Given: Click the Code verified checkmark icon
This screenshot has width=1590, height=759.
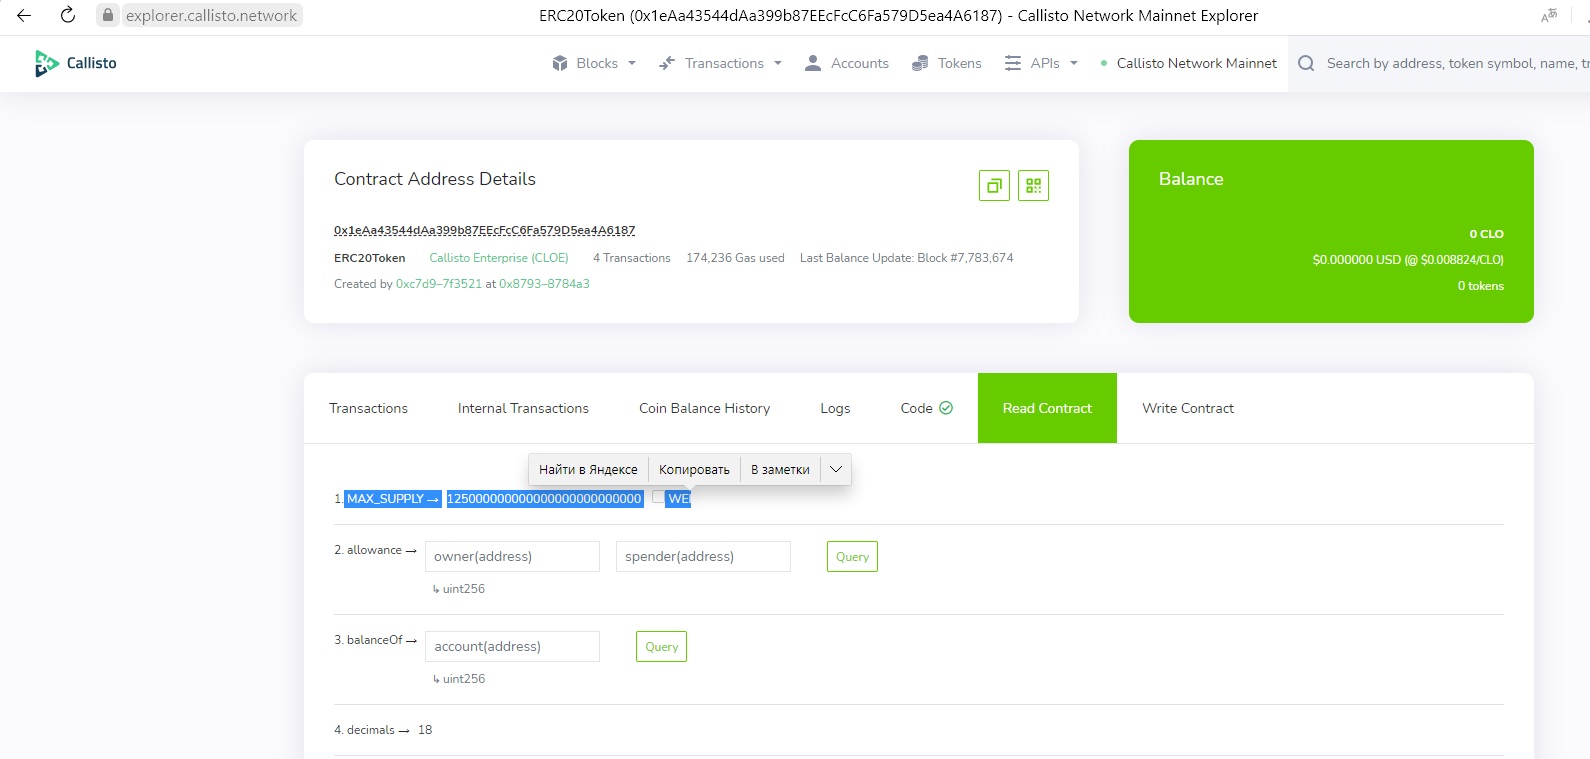Looking at the screenshot, I should pyautogui.click(x=946, y=408).
